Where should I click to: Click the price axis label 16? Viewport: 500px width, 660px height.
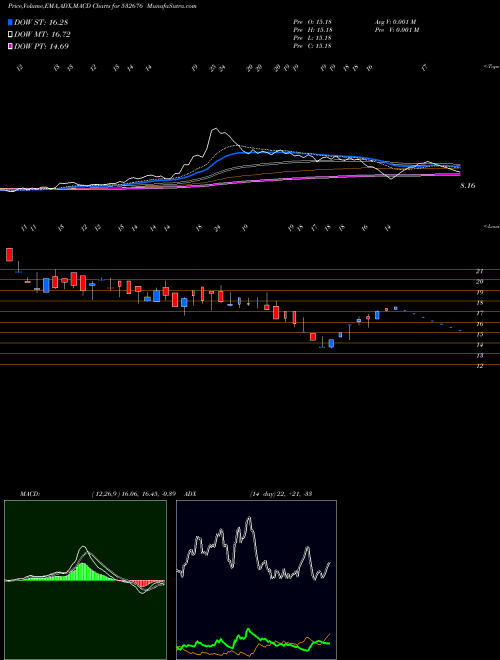[x=479, y=324]
